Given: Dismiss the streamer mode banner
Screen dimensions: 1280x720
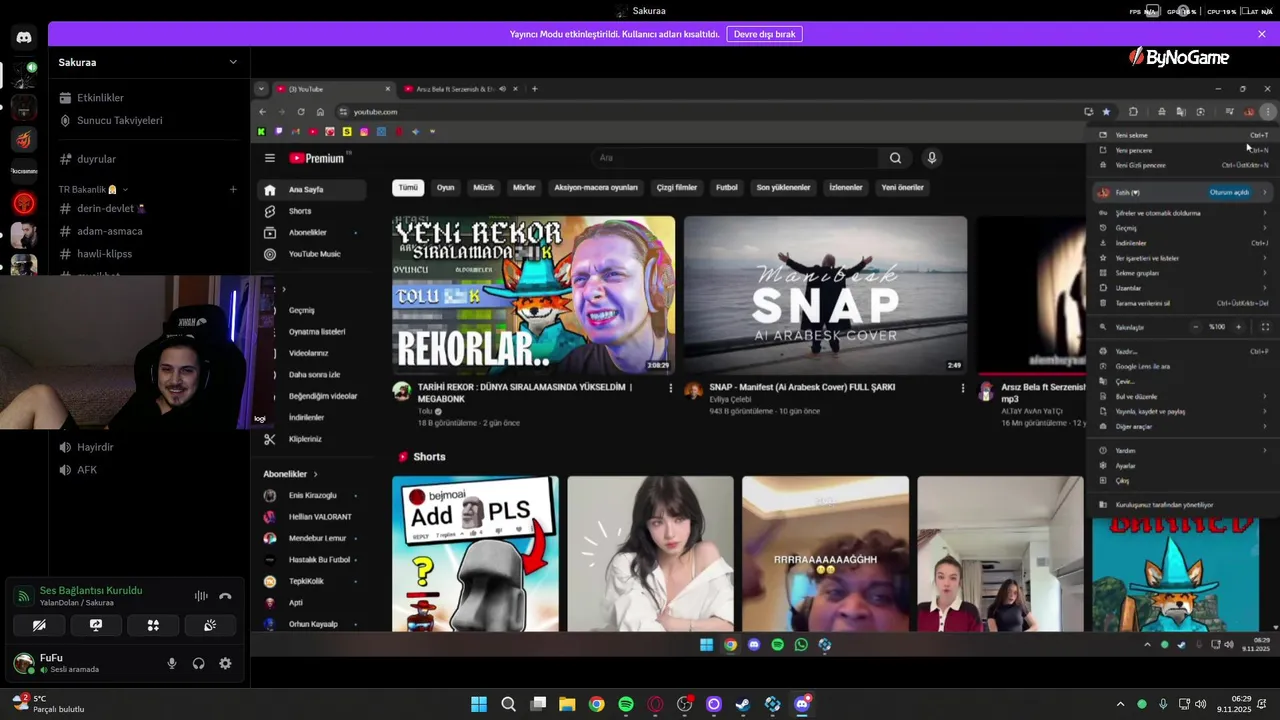Looking at the screenshot, I should tap(1262, 34).
